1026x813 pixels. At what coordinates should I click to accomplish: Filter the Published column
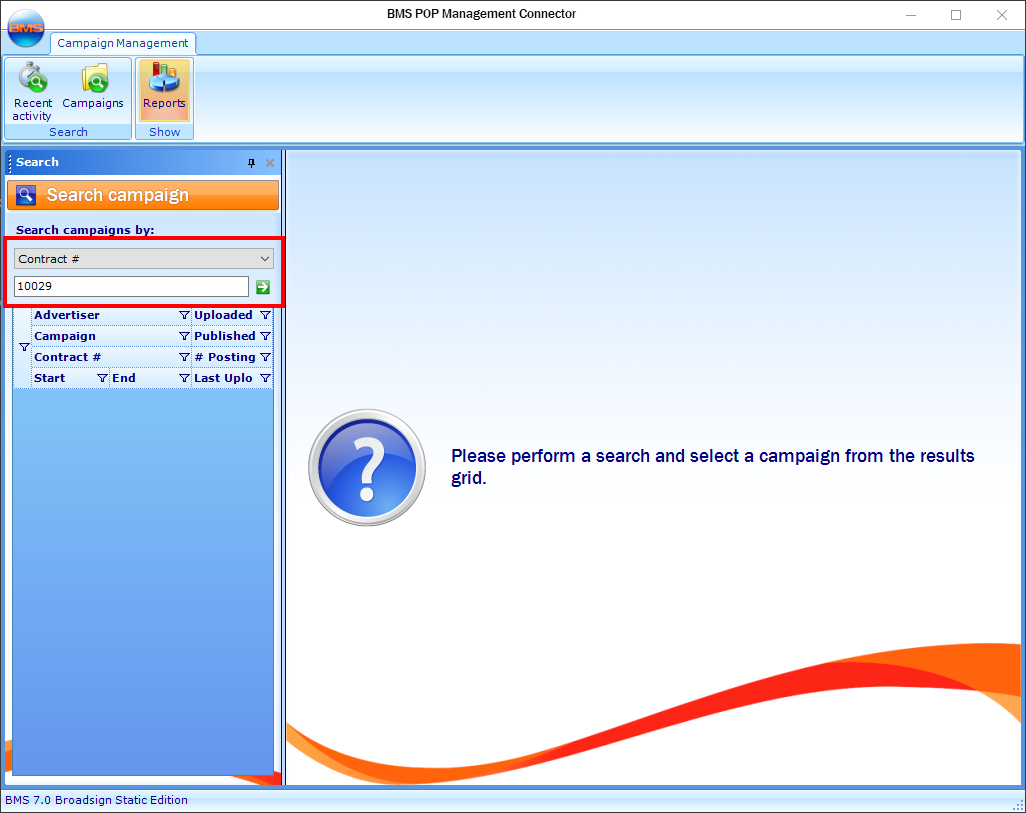[x=265, y=336]
